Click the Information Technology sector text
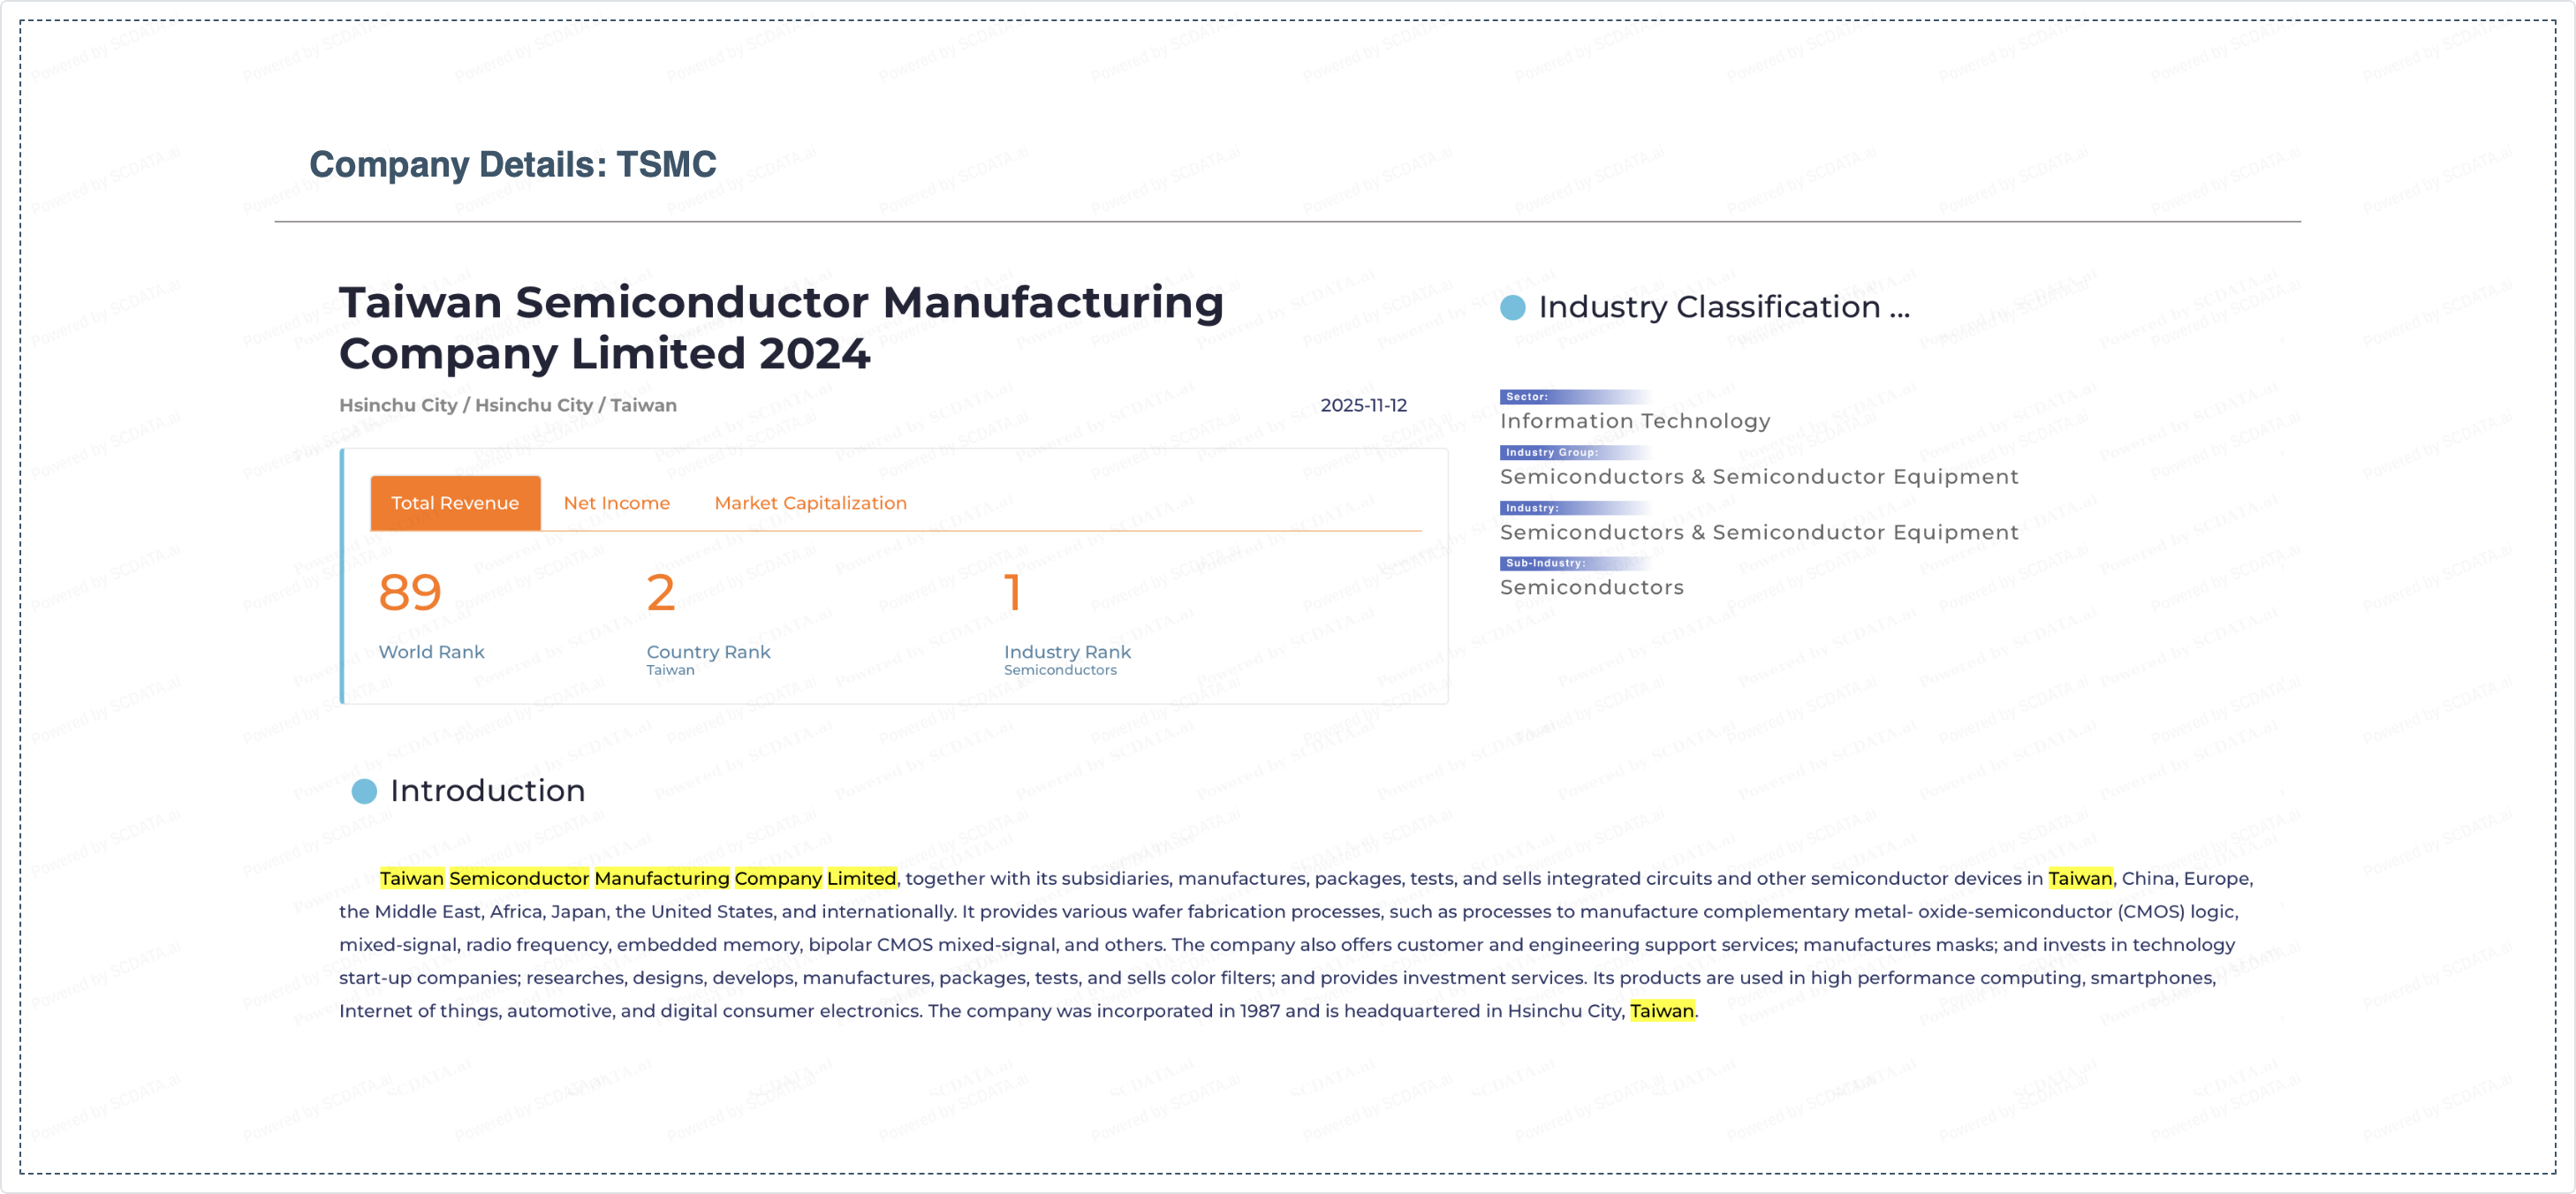Screen dimensions: 2576x1194 [1635, 421]
